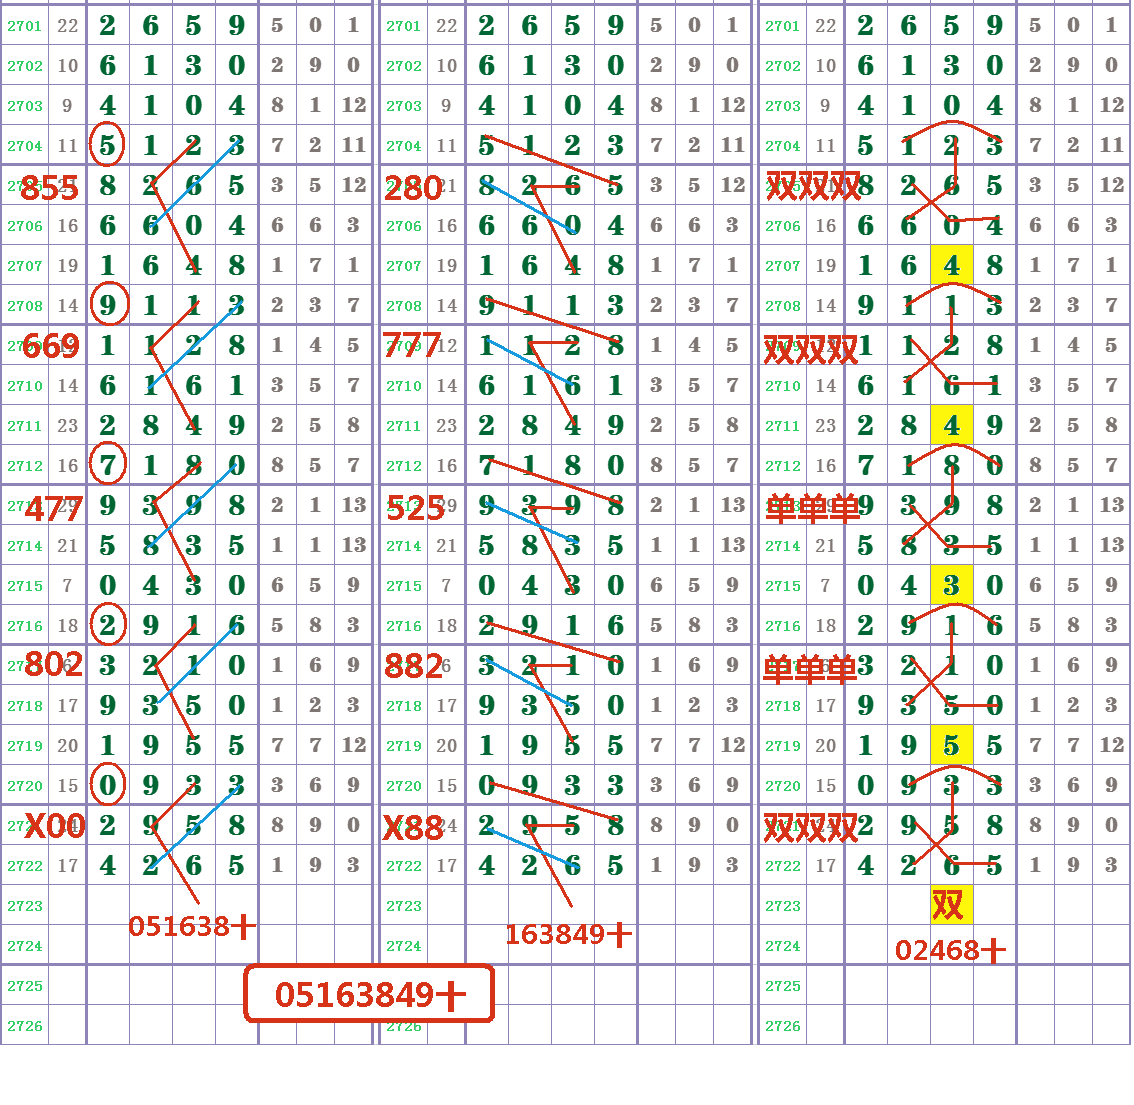Click the red-circled 0 in row 2720

coord(108,785)
